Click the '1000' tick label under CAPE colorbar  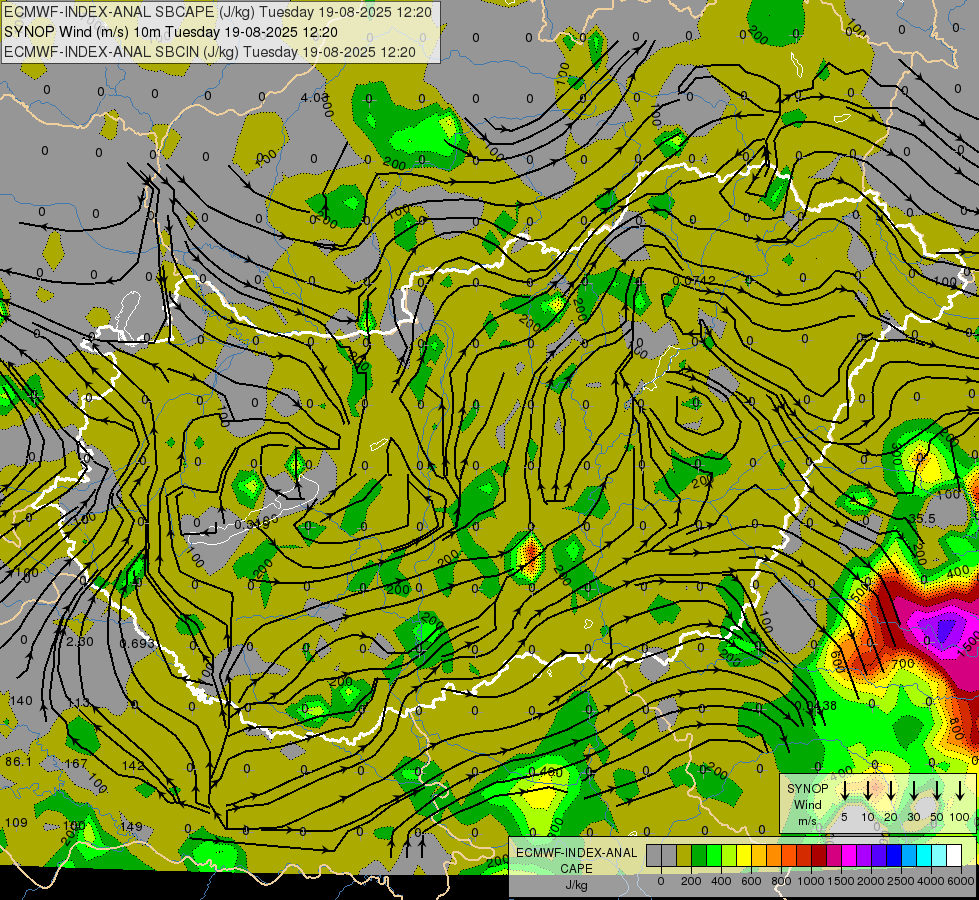point(811,881)
